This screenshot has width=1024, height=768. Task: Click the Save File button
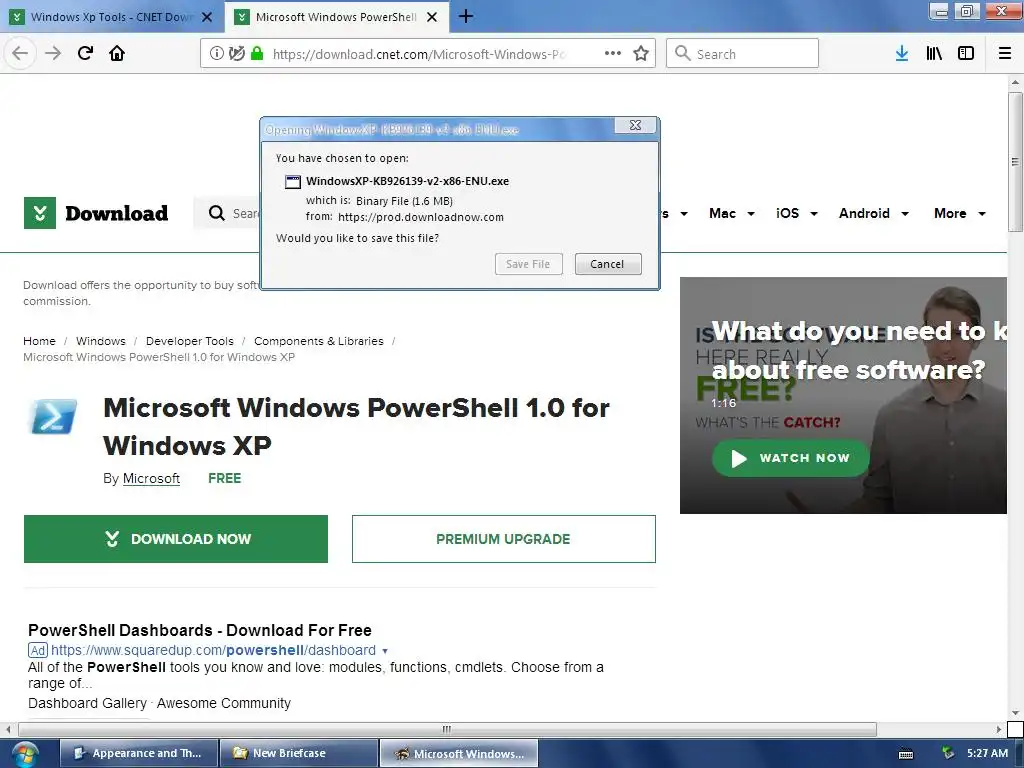click(528, 264)
